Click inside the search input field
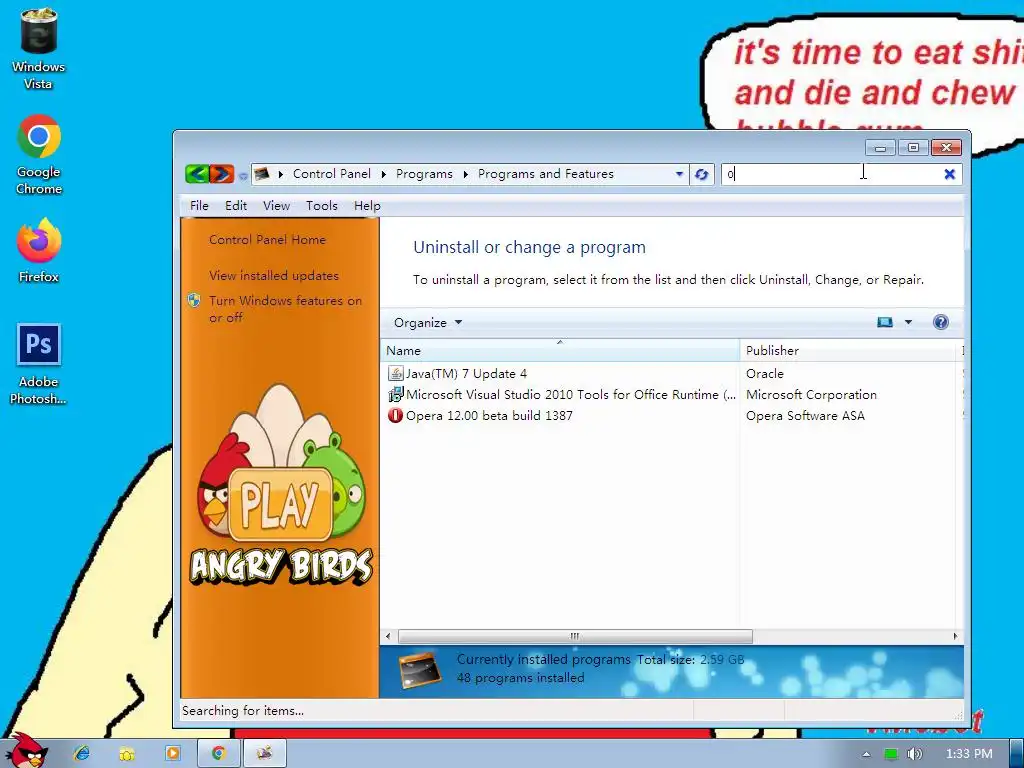This screenshot has width=1024, height=768. coord(831,174)
